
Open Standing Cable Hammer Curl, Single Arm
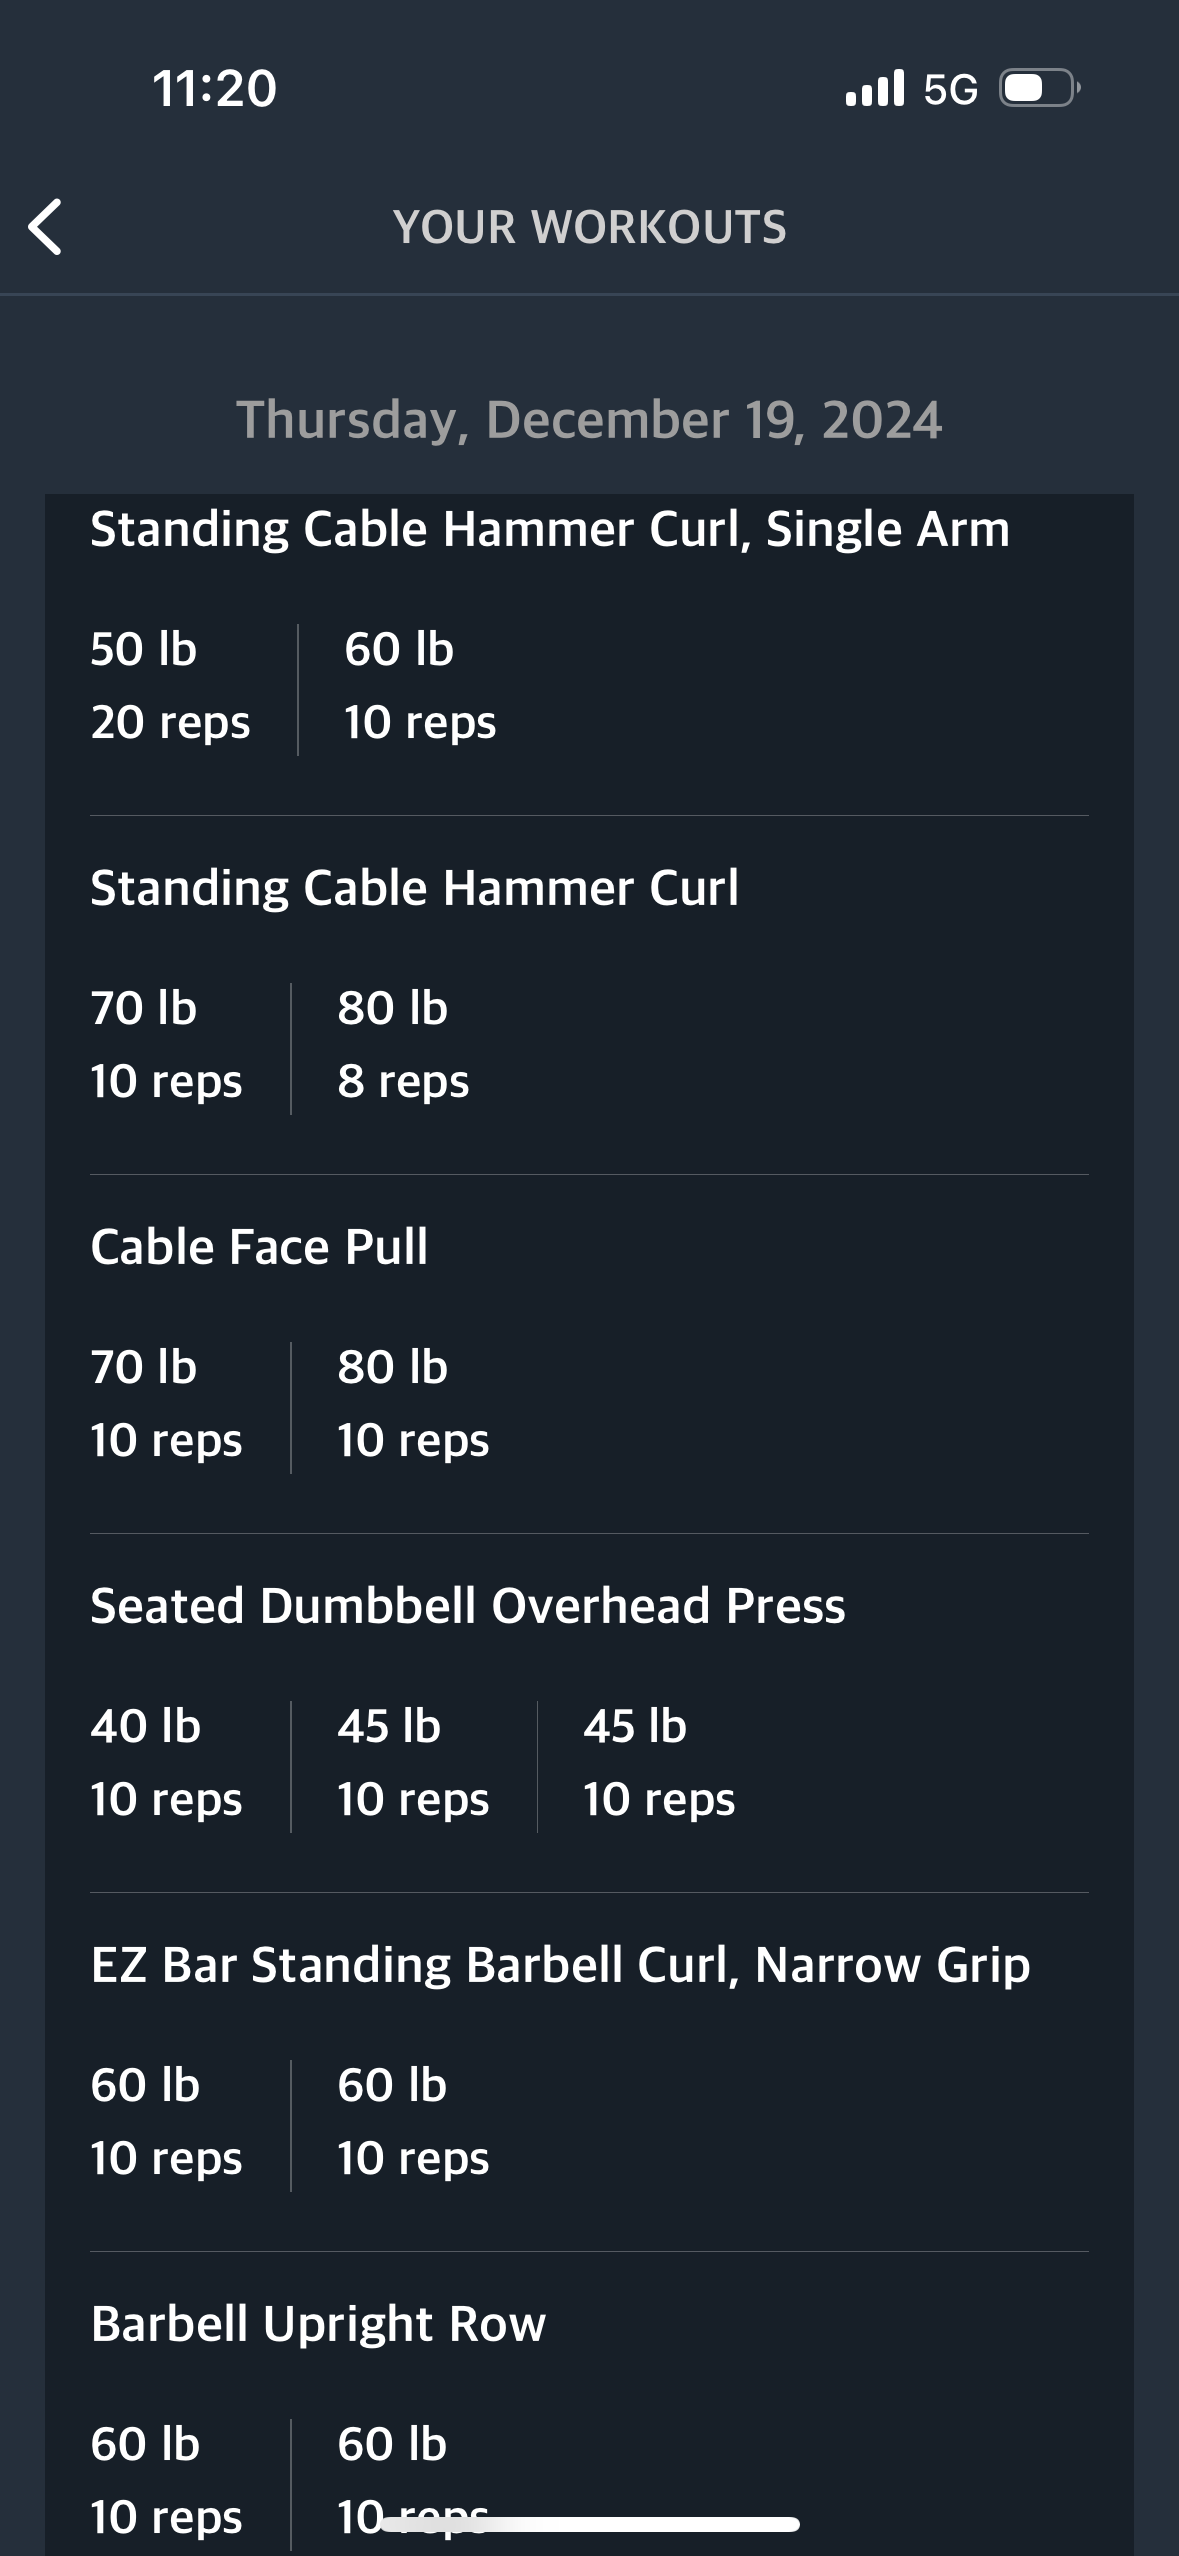(549, 529)
